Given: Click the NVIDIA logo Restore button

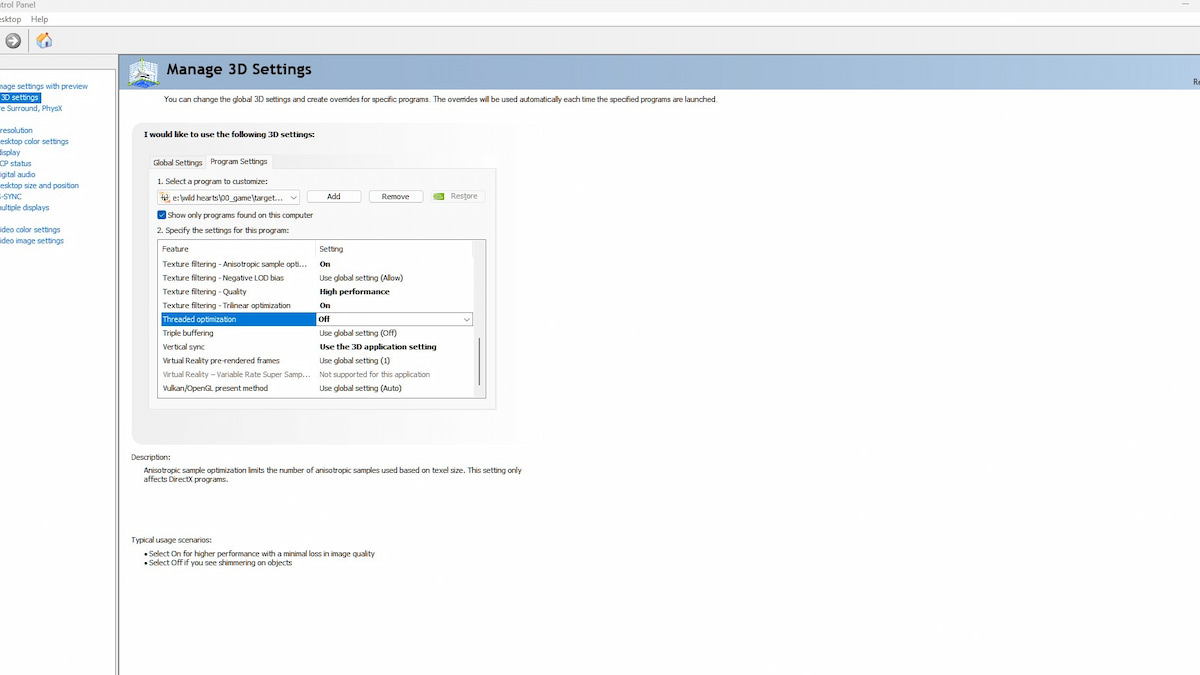Looking at the screenshot, I should (x=457, y=197).
